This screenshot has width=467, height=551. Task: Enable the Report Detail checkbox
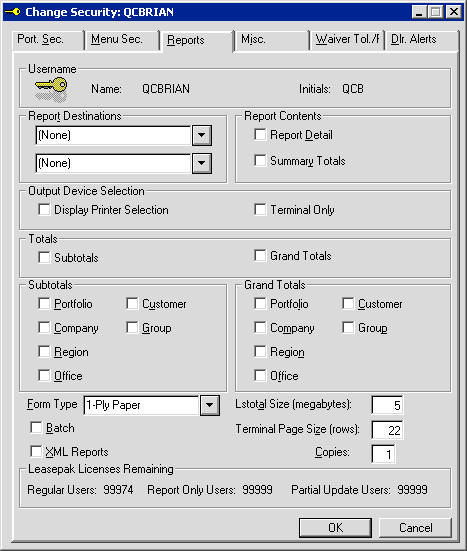(x=260, y=134)
